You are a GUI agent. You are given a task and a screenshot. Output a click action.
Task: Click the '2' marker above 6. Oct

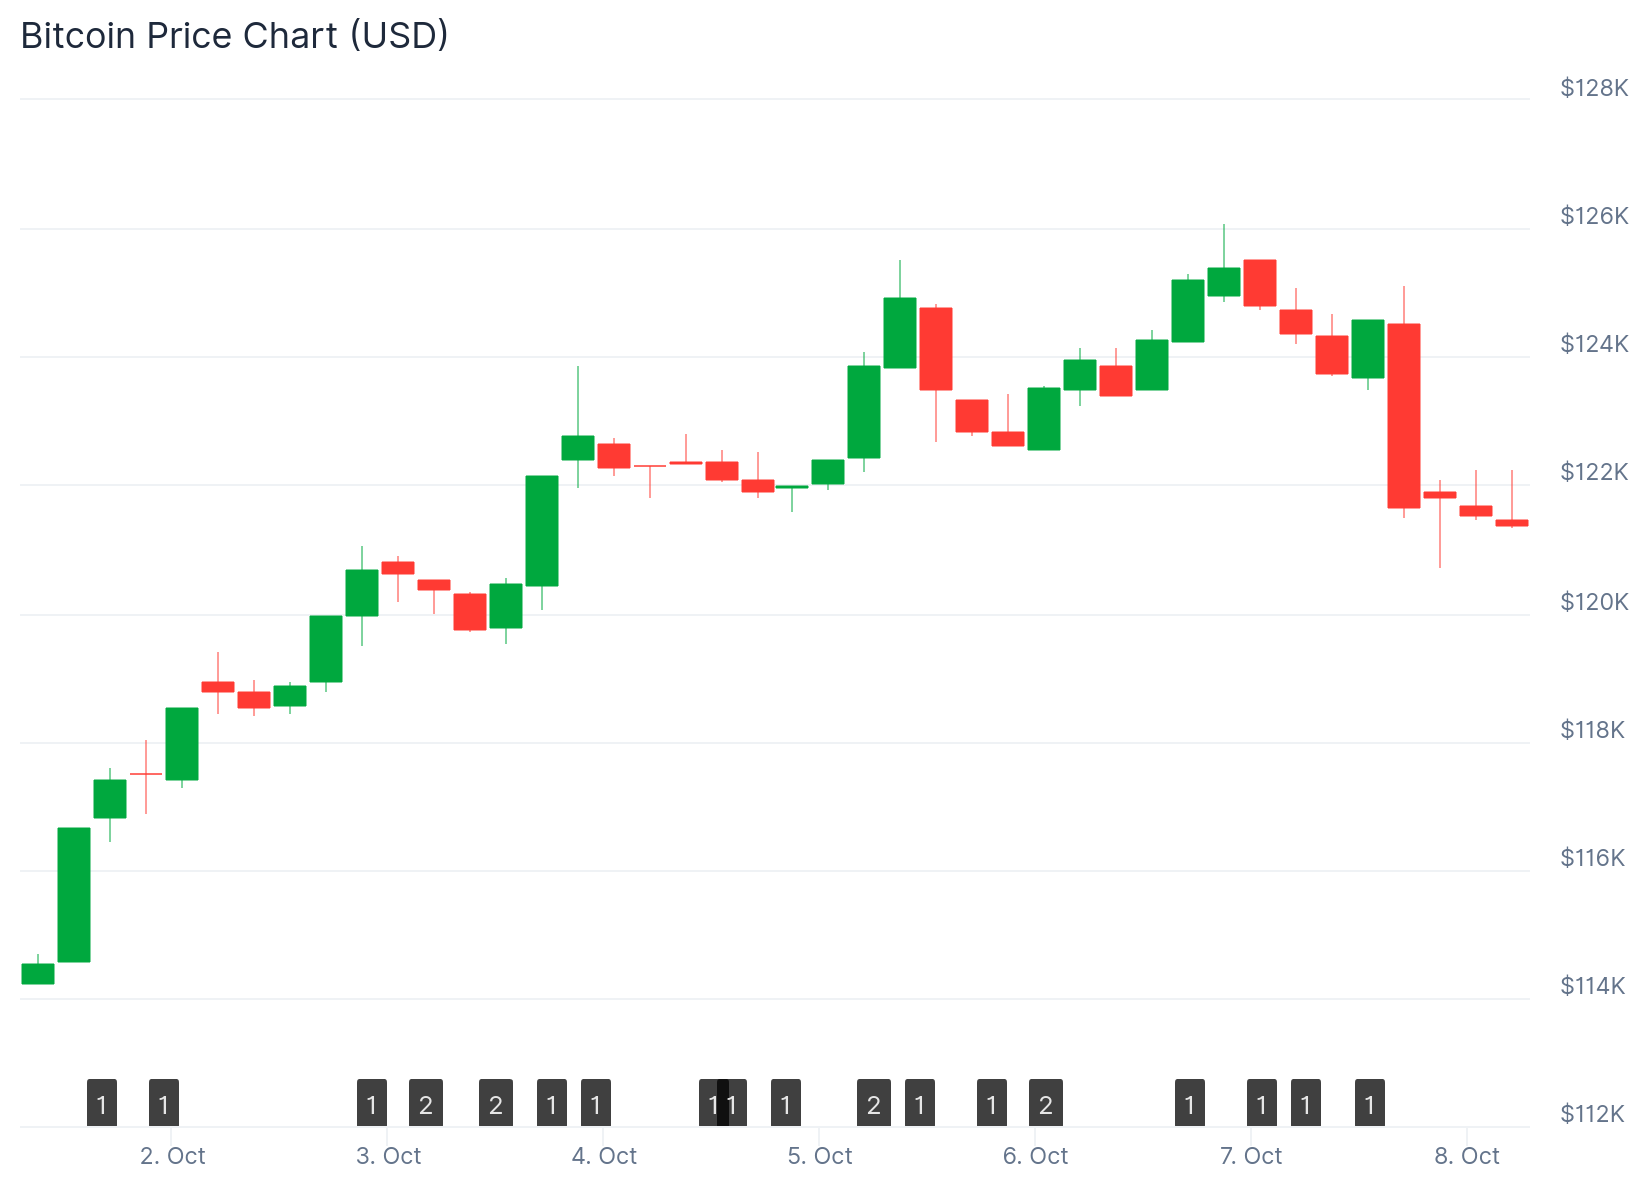pos(1046,1103)
